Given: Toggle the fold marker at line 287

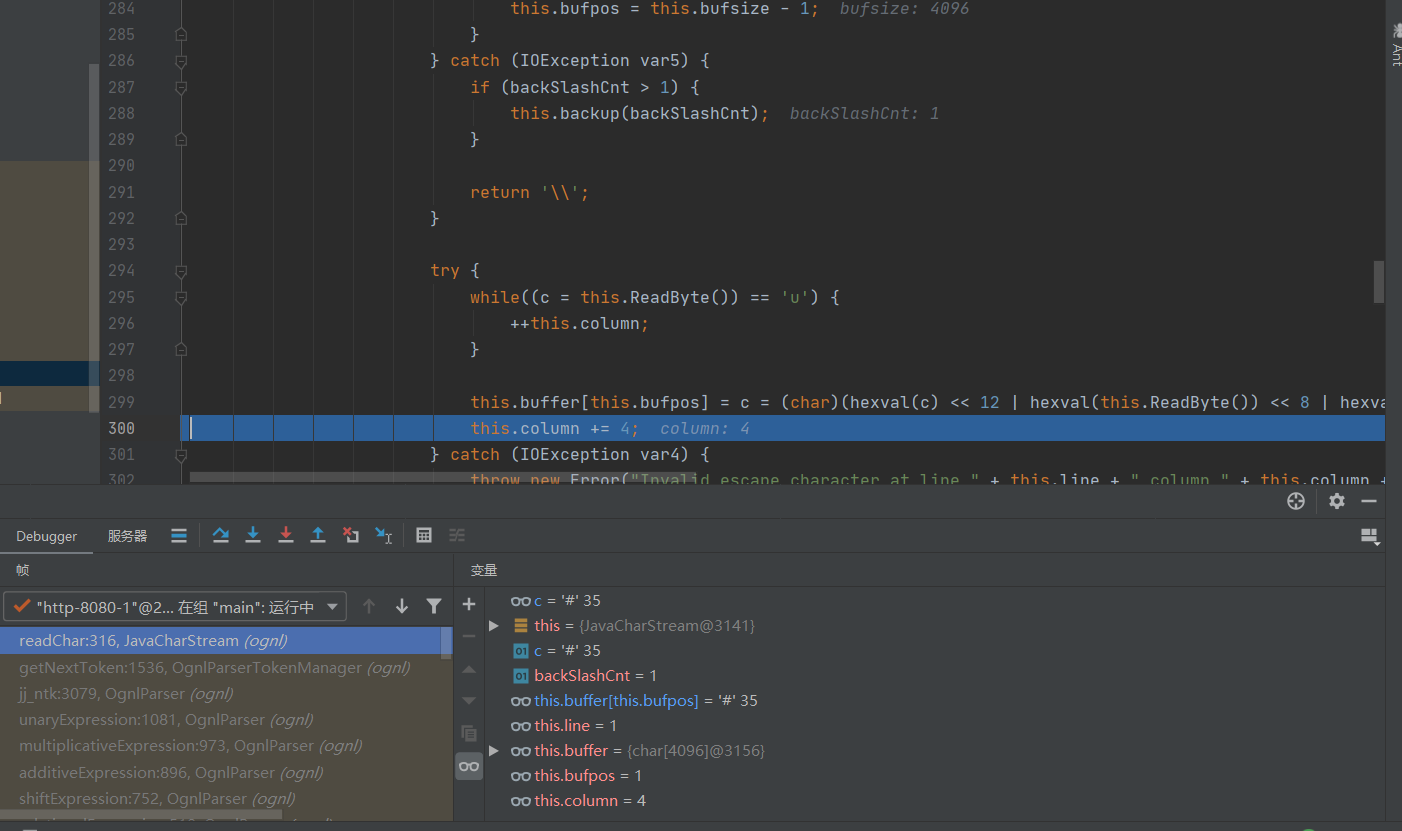Looking at the screenshot, I should [181, 87].
